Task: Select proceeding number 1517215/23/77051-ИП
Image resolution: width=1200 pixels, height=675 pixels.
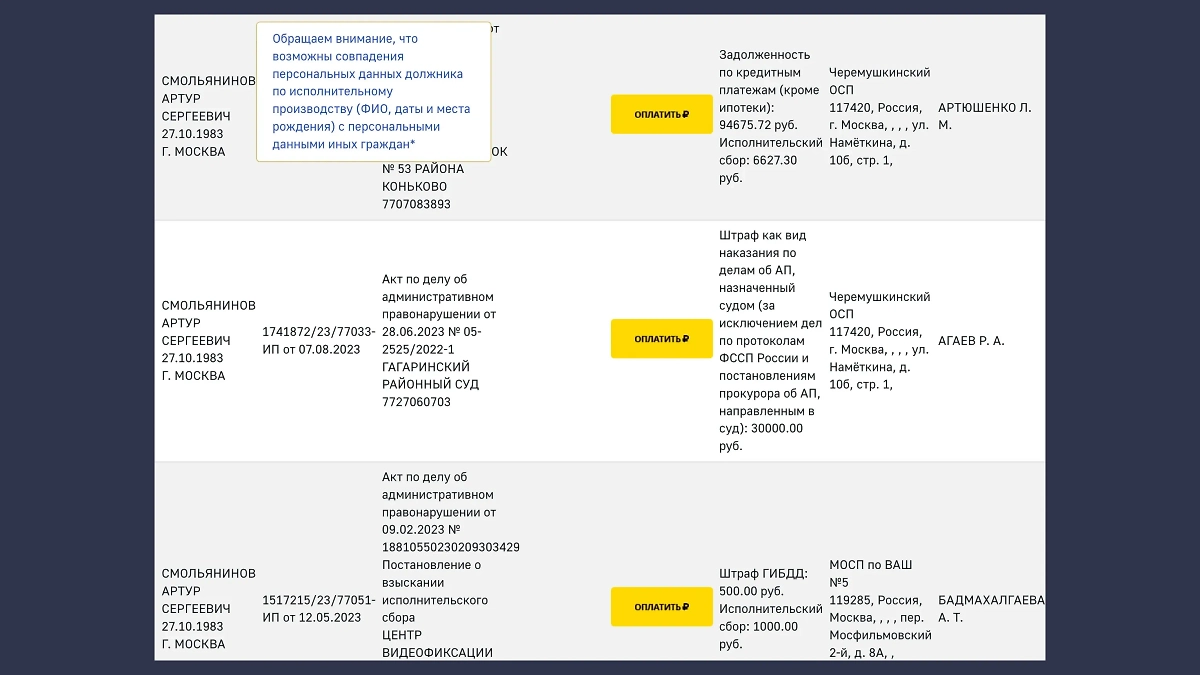Action: click(318, 608)
